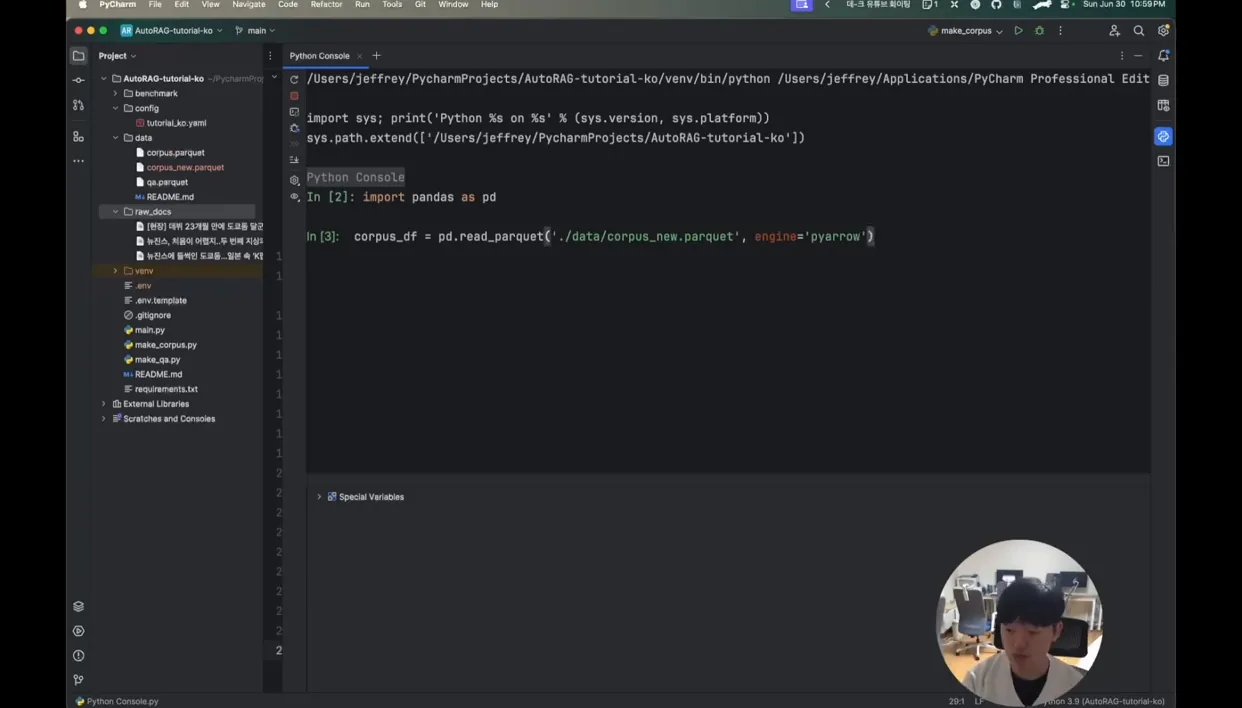Hide the console tool window
Viewport: 1242px width, 708px height.
pos(1138,56)
